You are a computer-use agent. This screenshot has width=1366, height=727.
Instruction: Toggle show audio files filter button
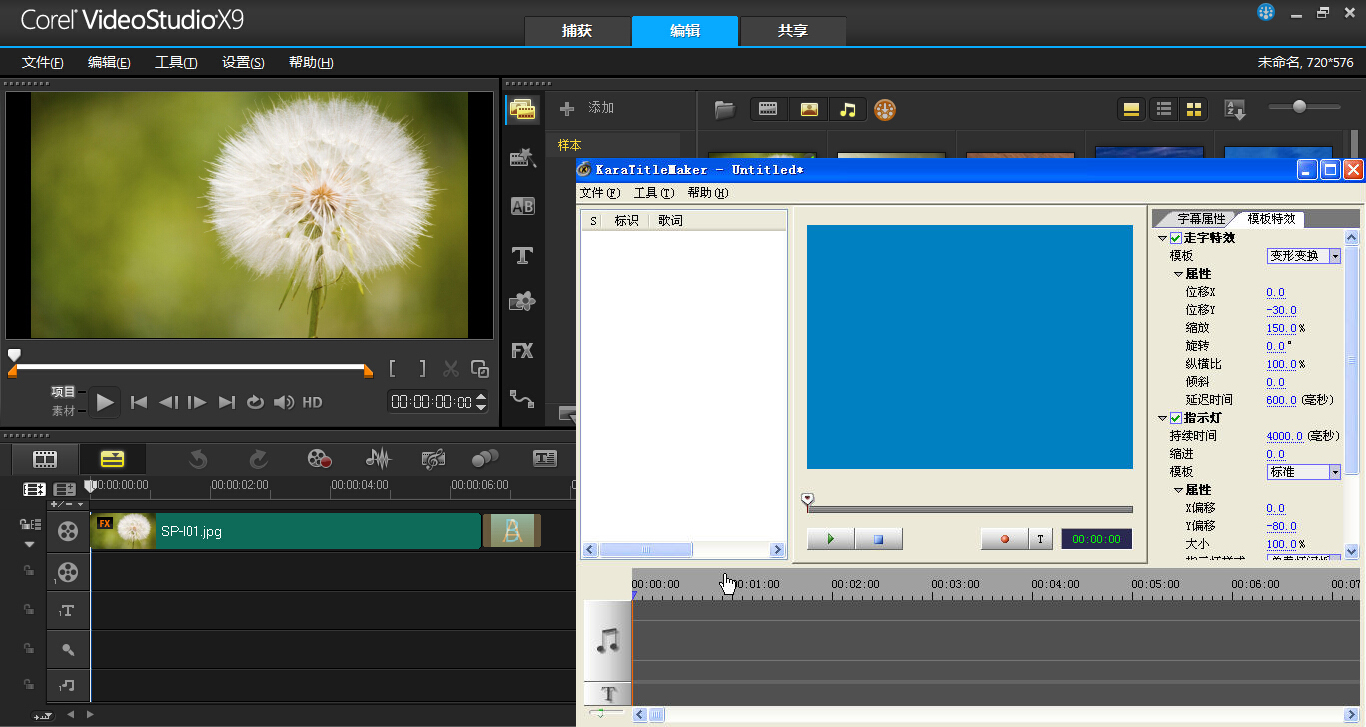pyautogui.click(x=848, y=109)
